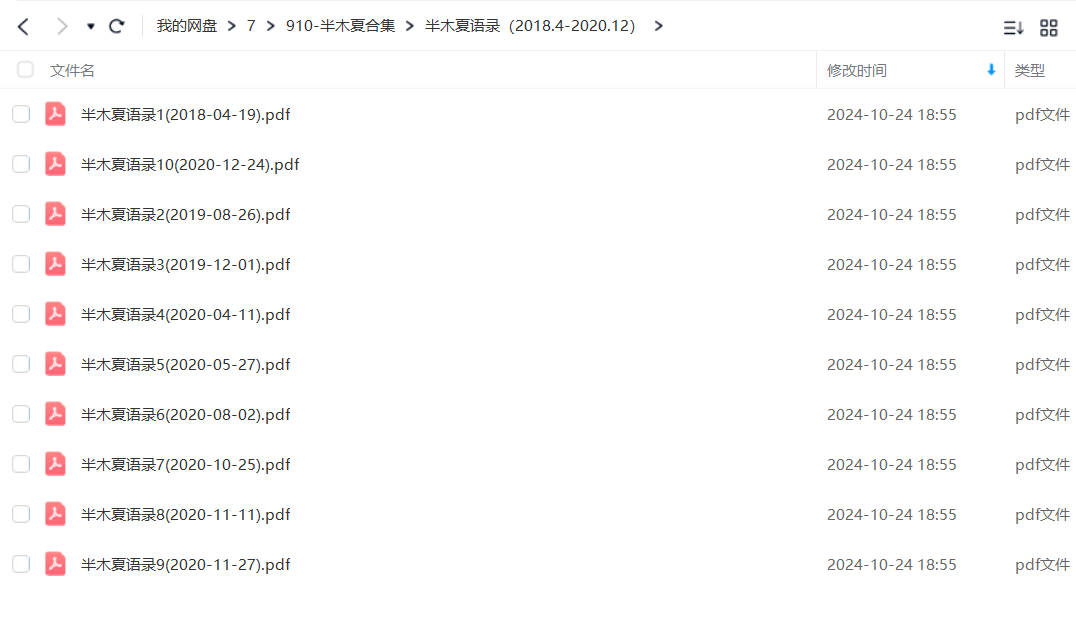
Task: Open the sort options icon
Action: point(1014,27)
